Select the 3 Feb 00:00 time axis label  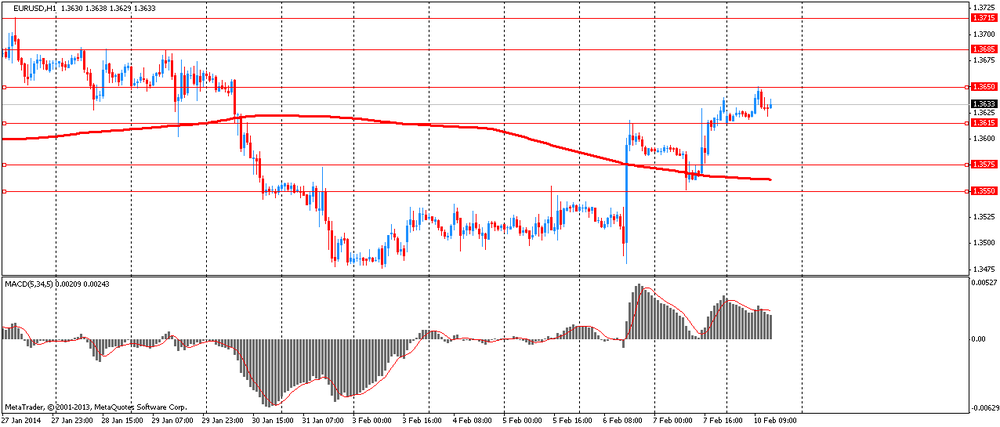(374, 421)
